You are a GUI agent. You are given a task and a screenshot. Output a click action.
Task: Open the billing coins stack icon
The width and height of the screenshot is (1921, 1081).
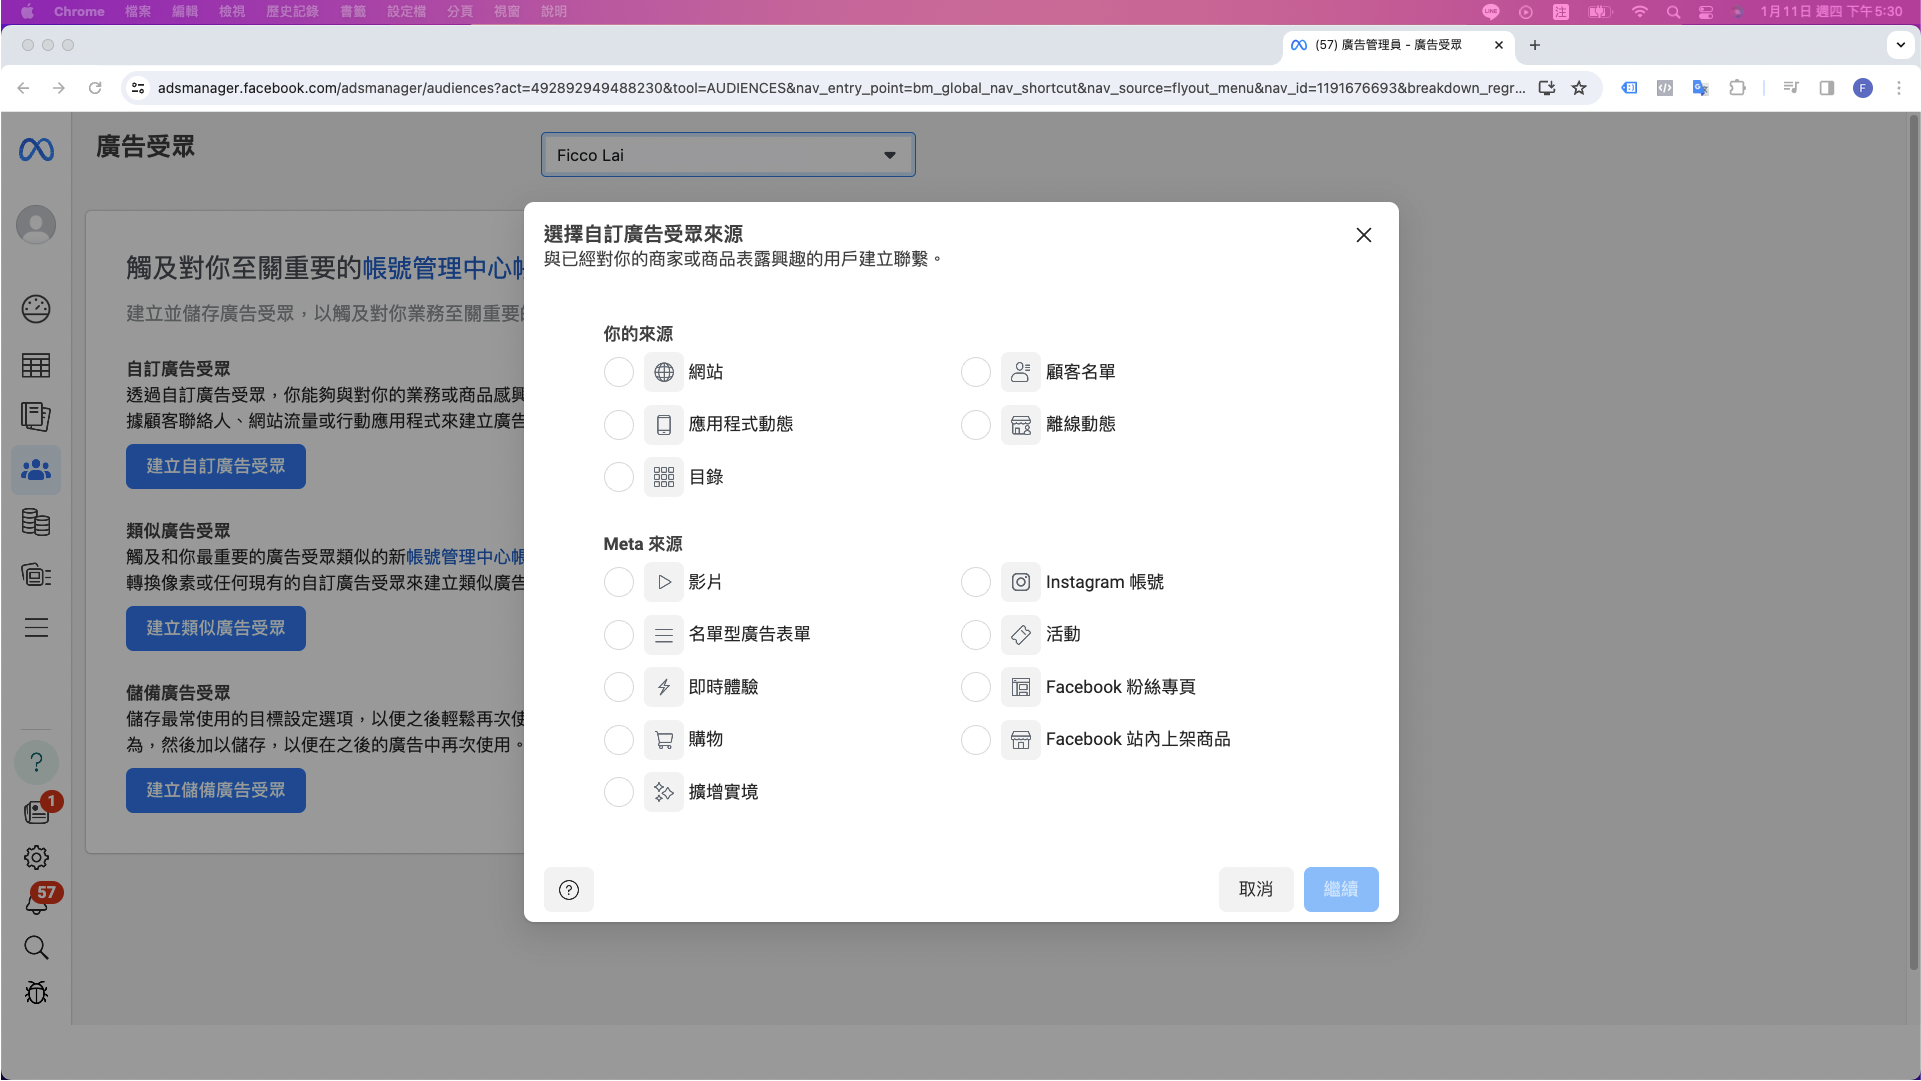36,522
